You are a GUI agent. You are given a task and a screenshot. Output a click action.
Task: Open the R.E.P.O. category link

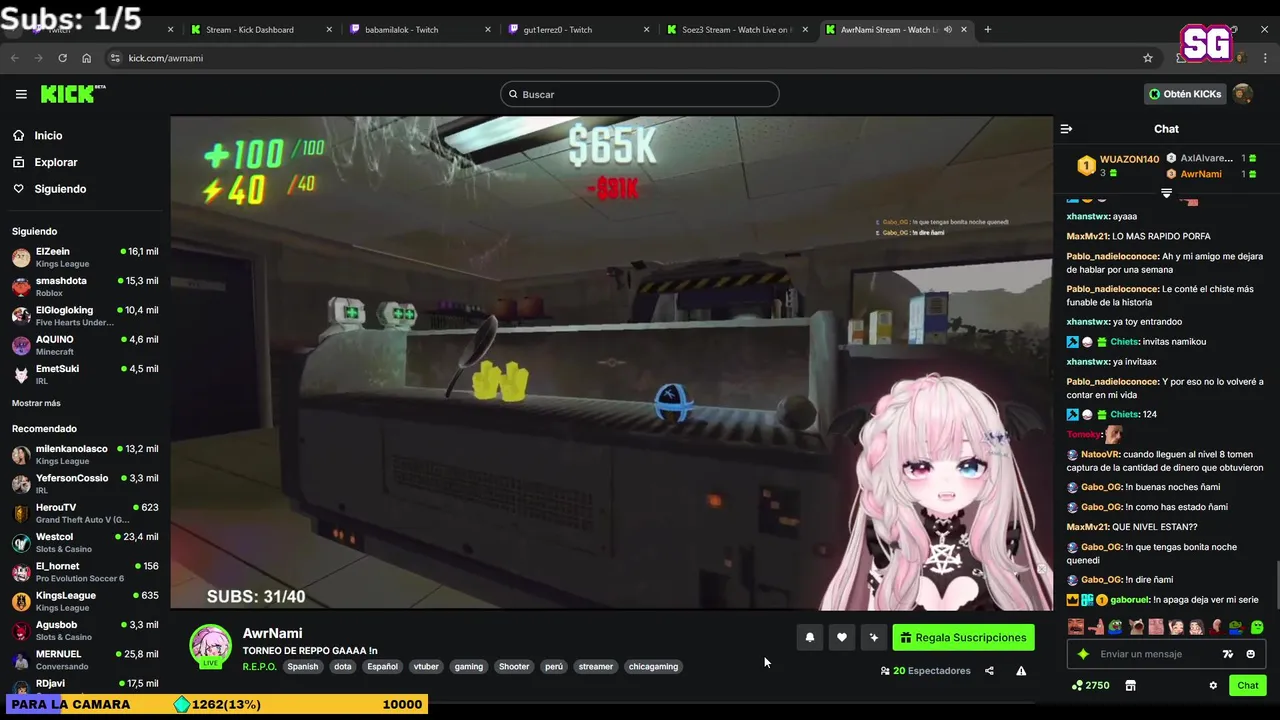(259, 666)
